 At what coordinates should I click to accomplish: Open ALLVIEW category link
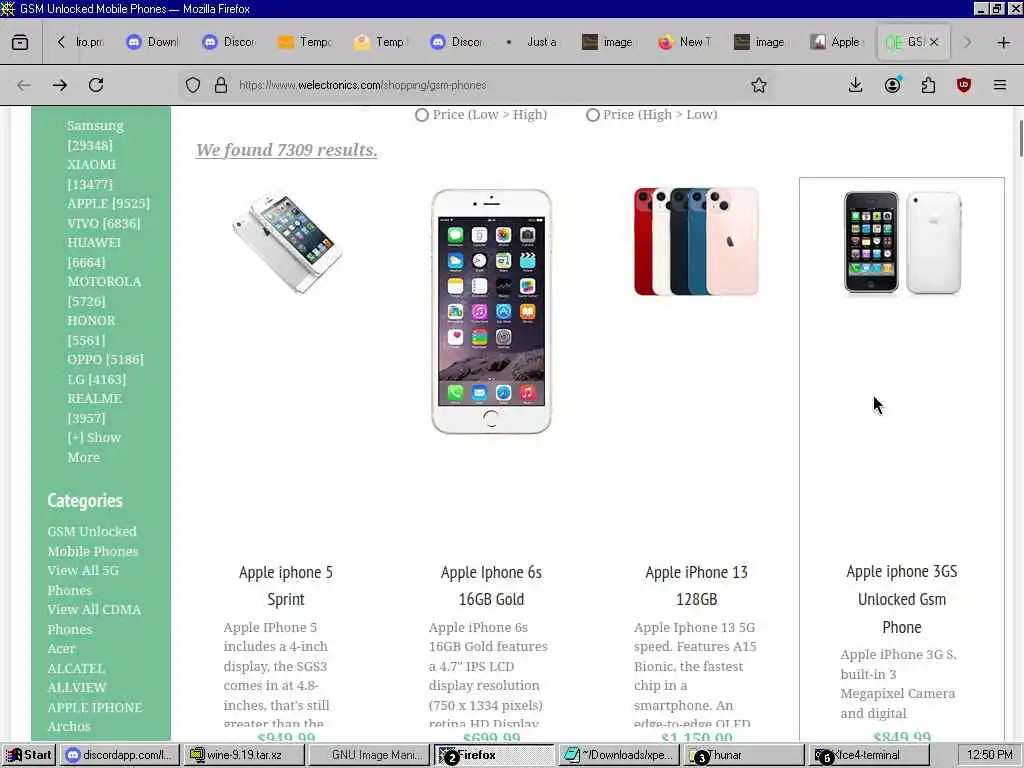tap(76, 688)
